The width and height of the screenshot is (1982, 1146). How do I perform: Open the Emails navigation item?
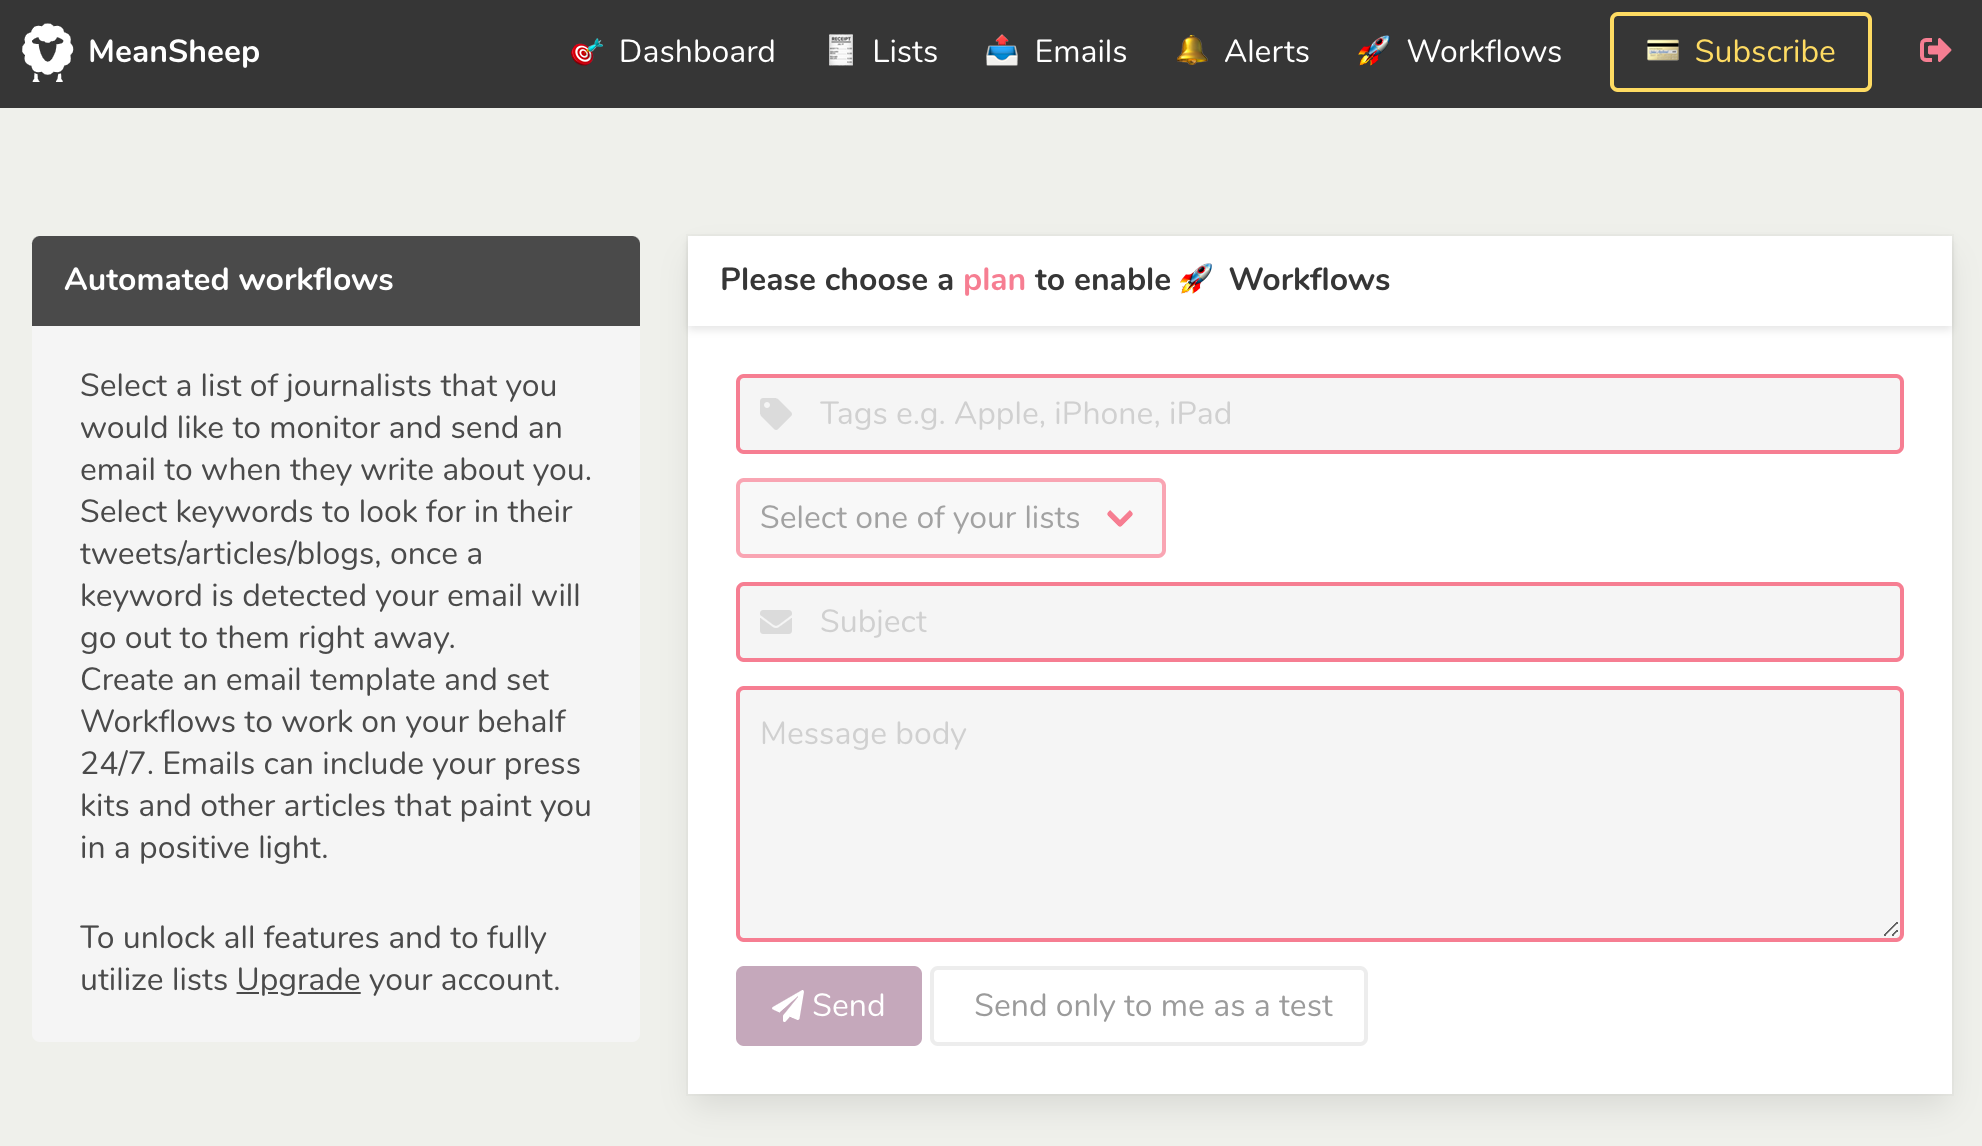(1080, 51)
